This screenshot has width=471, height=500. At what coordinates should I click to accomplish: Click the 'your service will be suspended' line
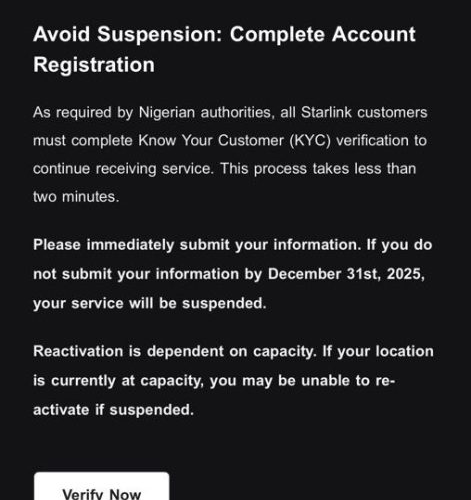[x=150, y=303]
